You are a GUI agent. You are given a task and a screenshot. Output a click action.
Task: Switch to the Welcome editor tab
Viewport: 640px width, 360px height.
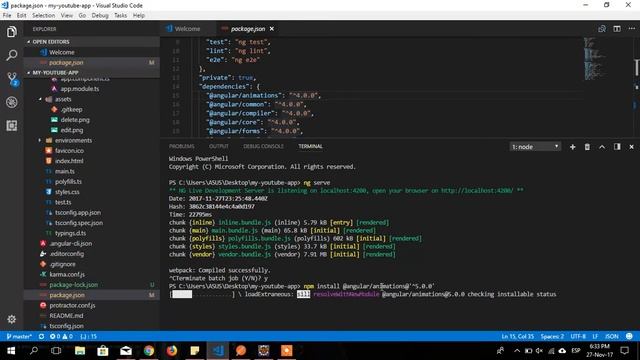[x=188, y=29]
